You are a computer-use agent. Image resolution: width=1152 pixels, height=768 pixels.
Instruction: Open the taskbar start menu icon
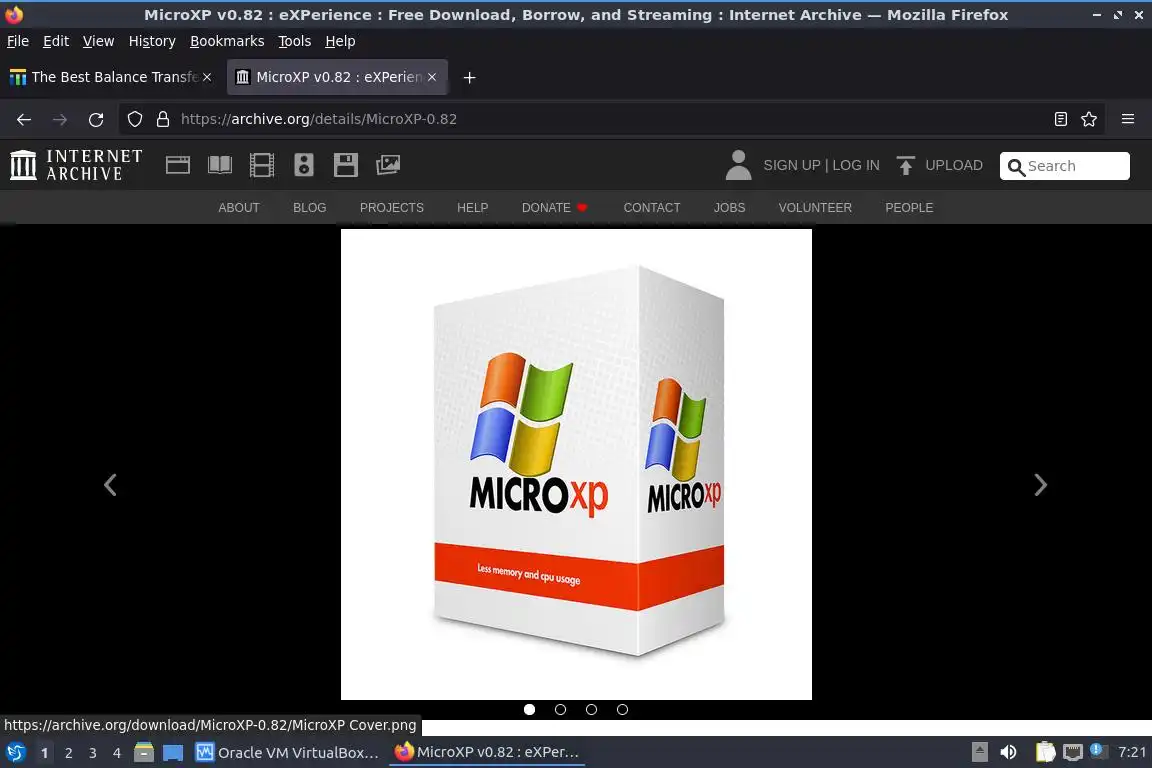(15, 752)
